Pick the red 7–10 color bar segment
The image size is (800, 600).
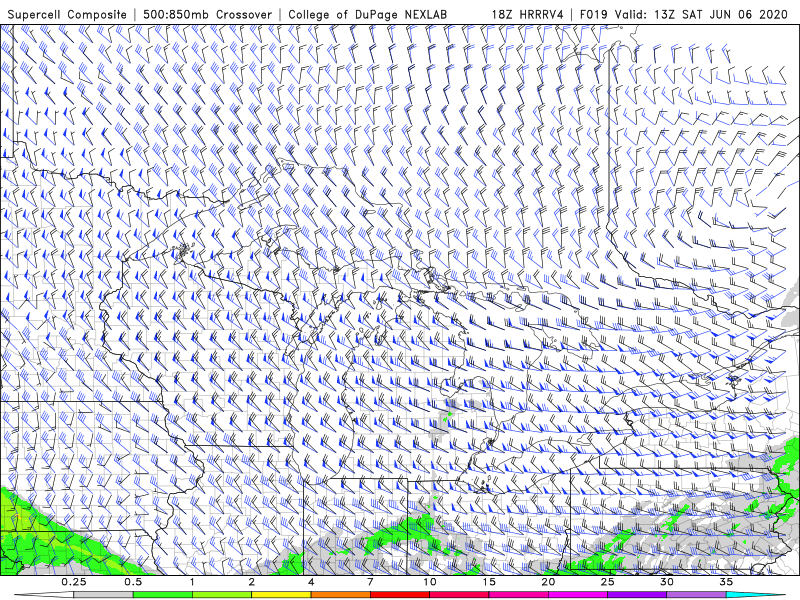pos(400,595)
